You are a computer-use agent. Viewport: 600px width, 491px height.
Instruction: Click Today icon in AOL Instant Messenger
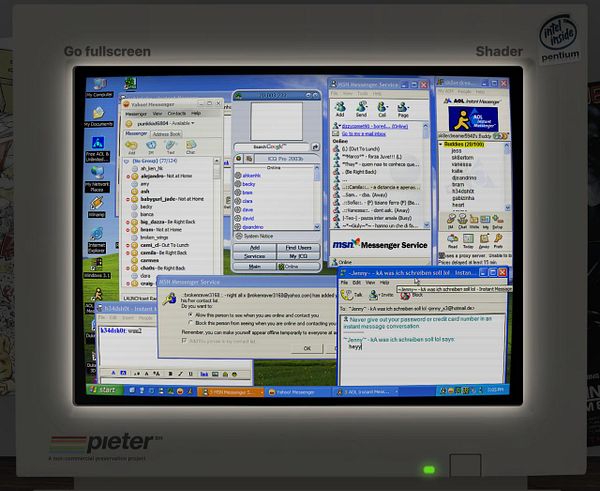tap(468, 241)
